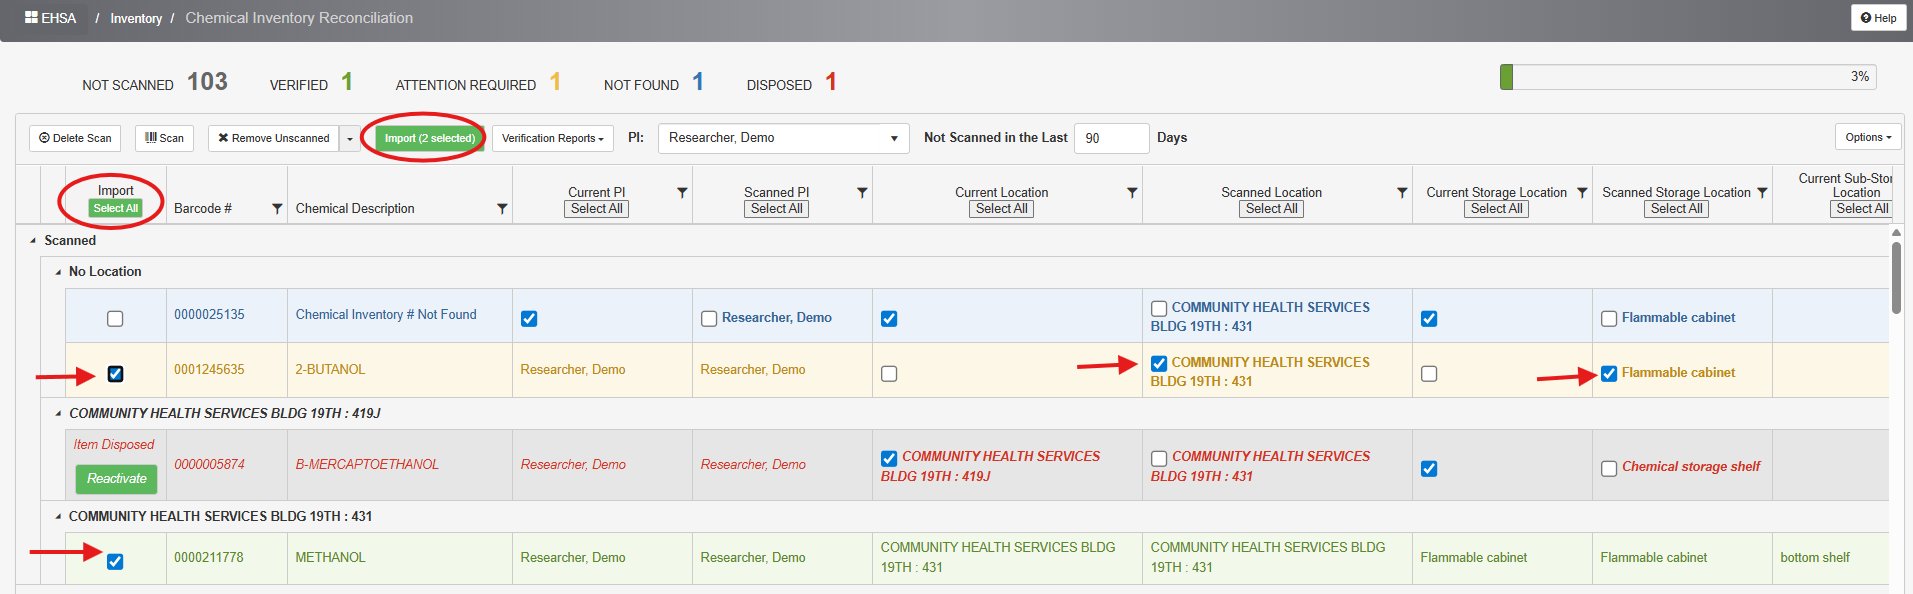Collapse the Scanned group

[x=33, y=241]
